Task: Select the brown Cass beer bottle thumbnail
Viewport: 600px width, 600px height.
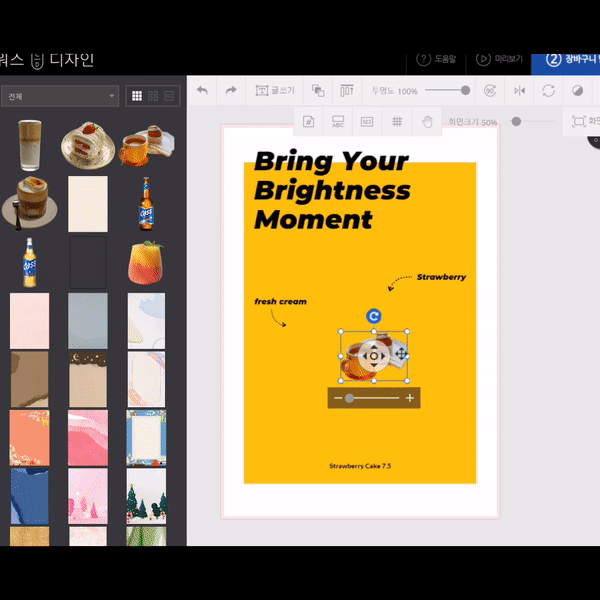Action: [x=147, y=204]
